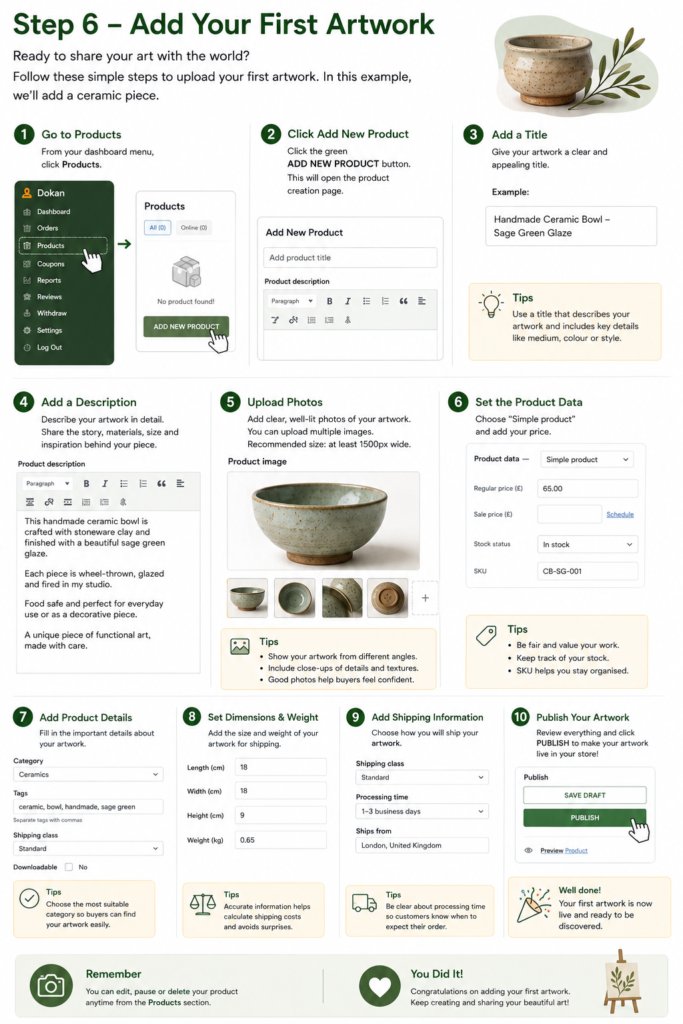Open the Category dropdown showing Ceramics
This screenshot has width=683, height=1024.
[x=88, y=775]
